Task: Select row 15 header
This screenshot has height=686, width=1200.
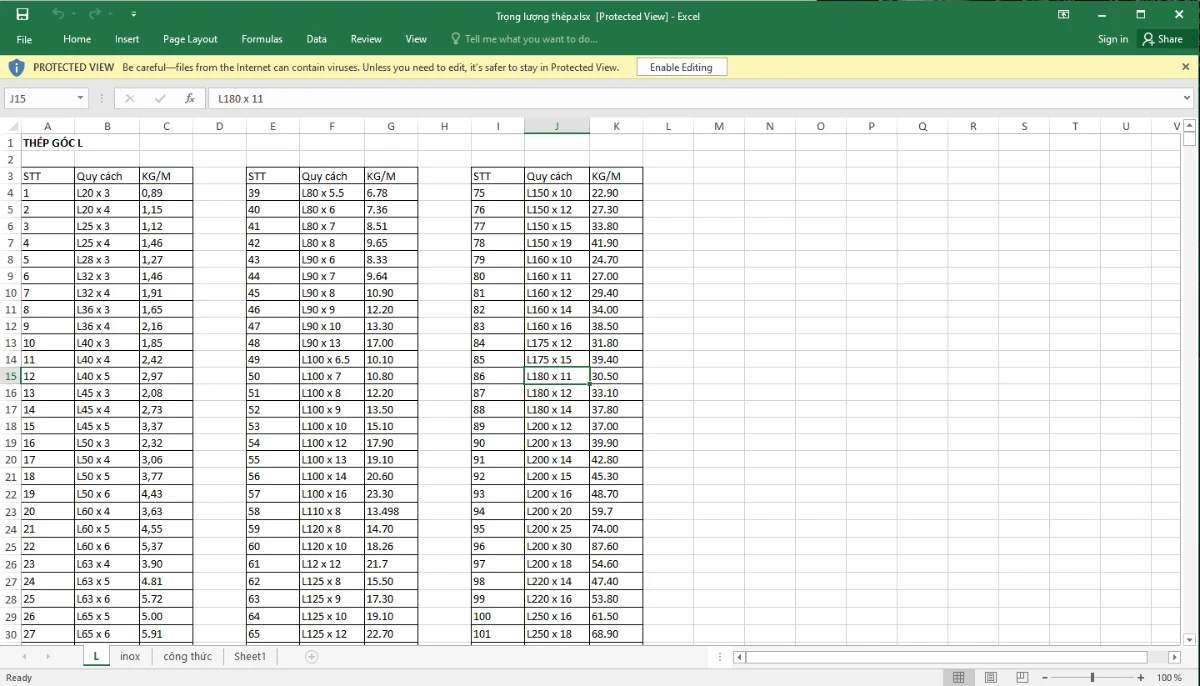Action: tap(10, 376)
